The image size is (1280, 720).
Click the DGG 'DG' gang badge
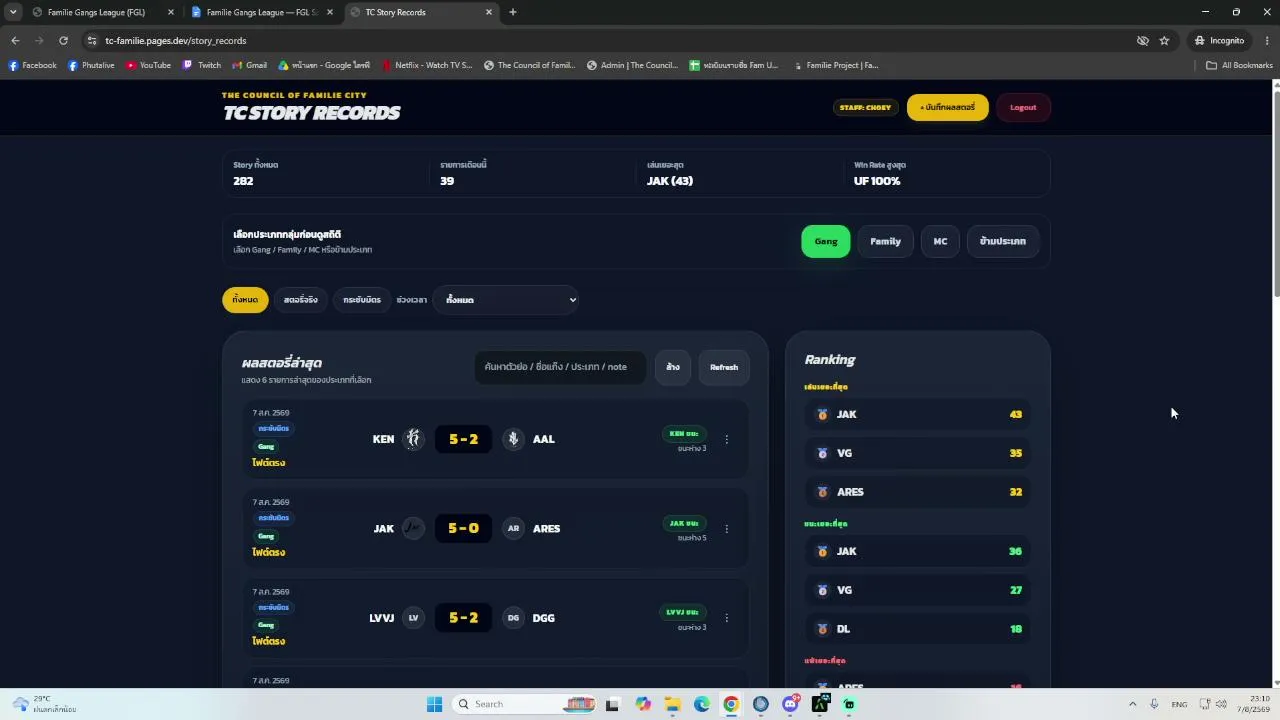513,618
